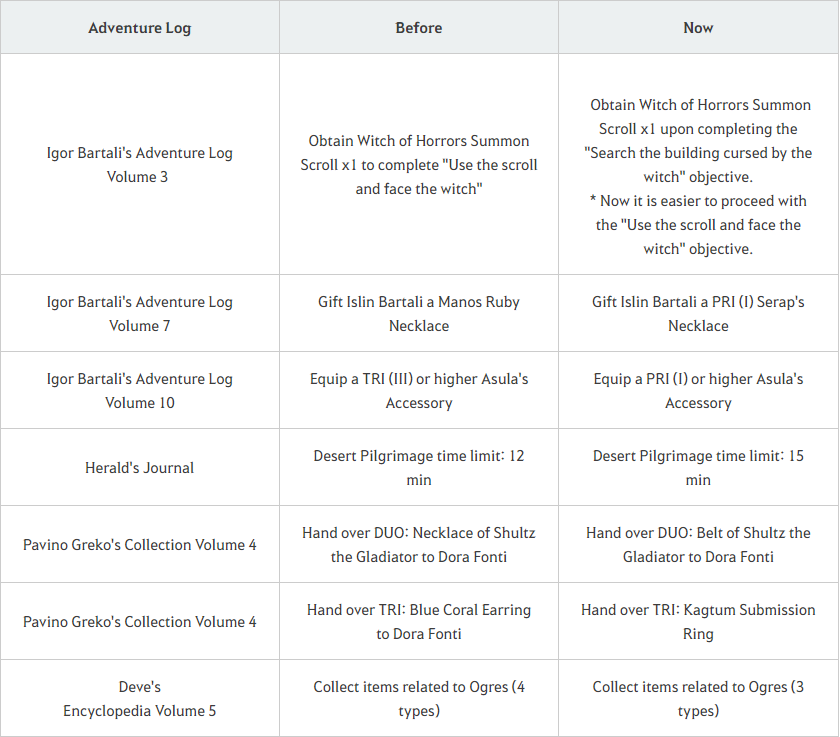Select the Herald's Journal cell
Viewport: 840px width, 737px height.
pyautogui.click(x=139, y=468)
